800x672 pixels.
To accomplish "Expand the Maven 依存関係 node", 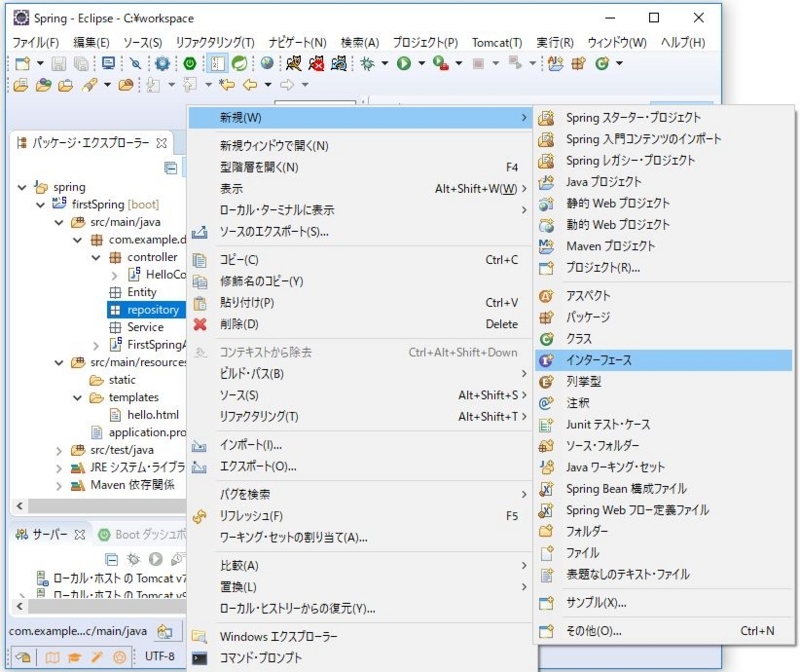I will tap(59, 486).
